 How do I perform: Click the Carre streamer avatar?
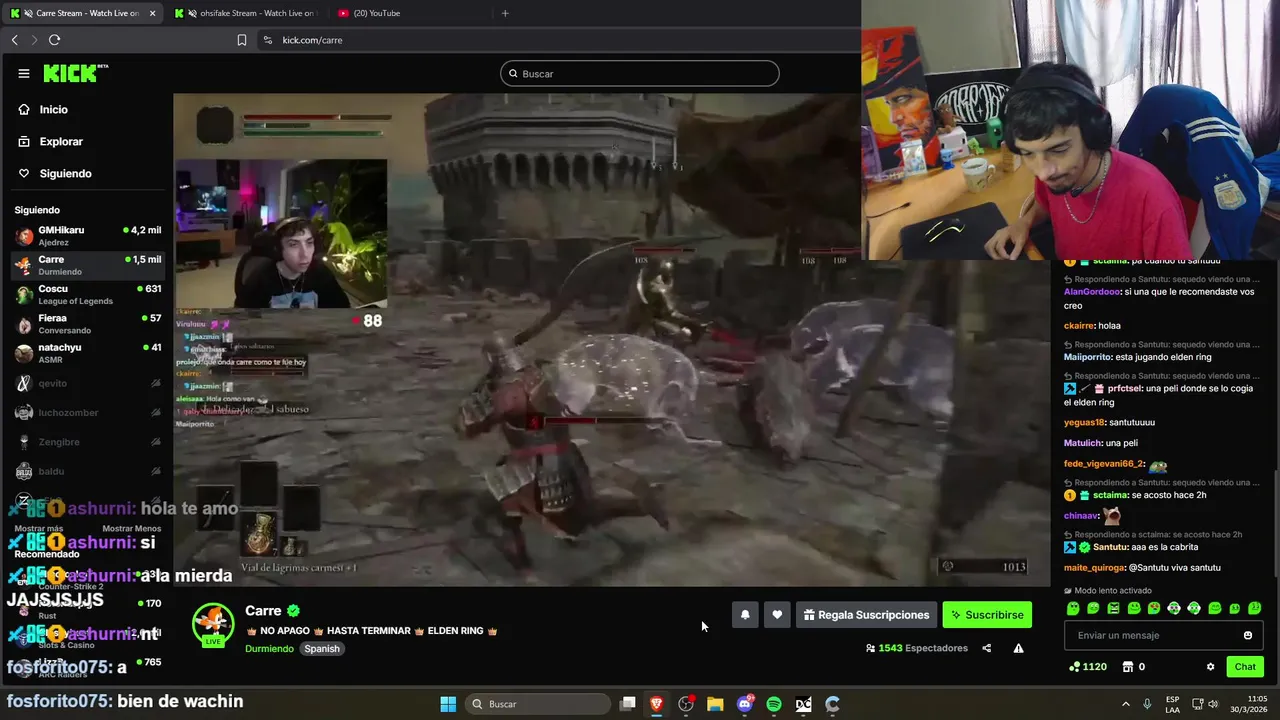pos(212,624)
